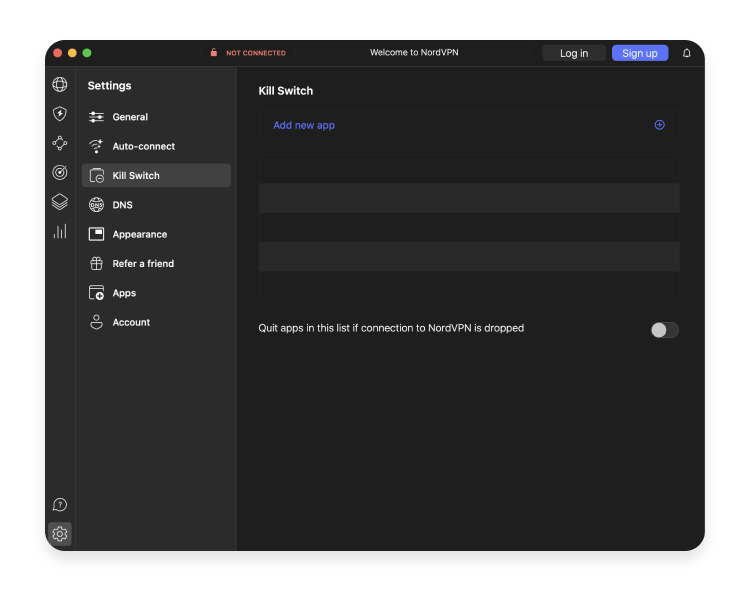Image resolution: width=750 pixels, height=591 pixels.
Task: Open Auto-connect settings
Action: (x=156, y=146)
